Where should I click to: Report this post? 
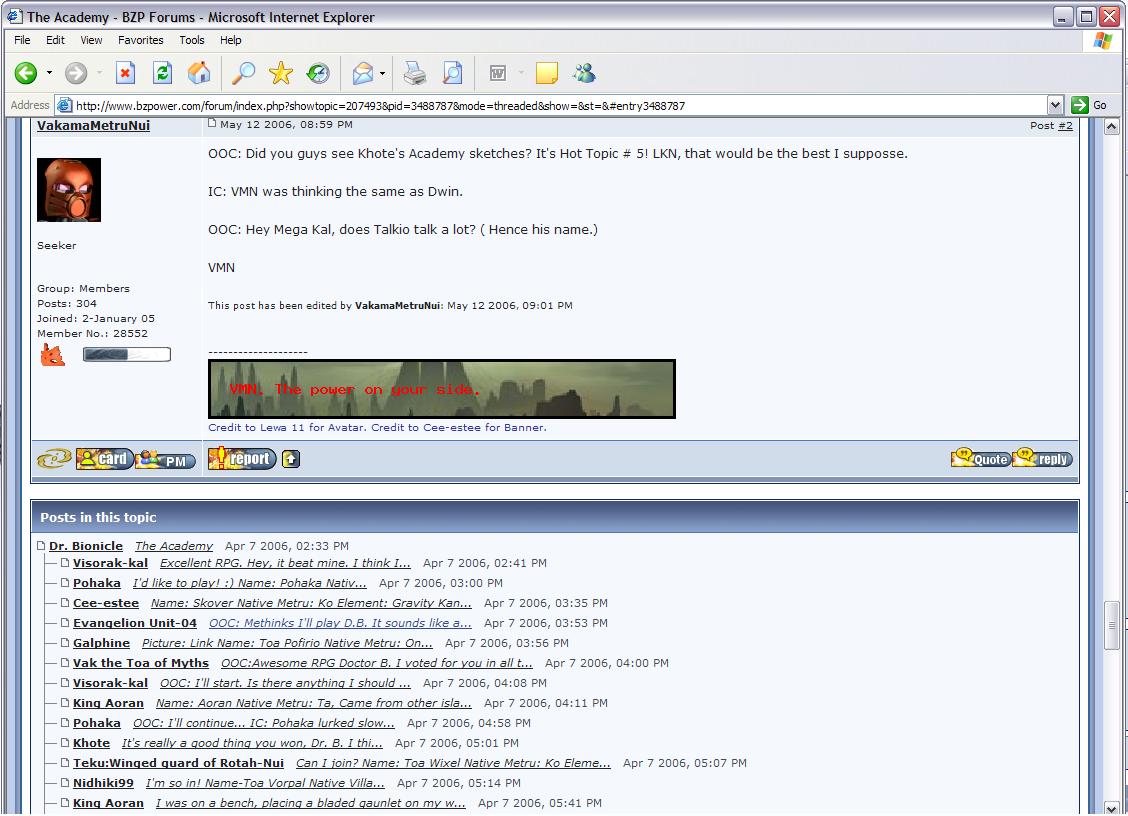point(242,458)
